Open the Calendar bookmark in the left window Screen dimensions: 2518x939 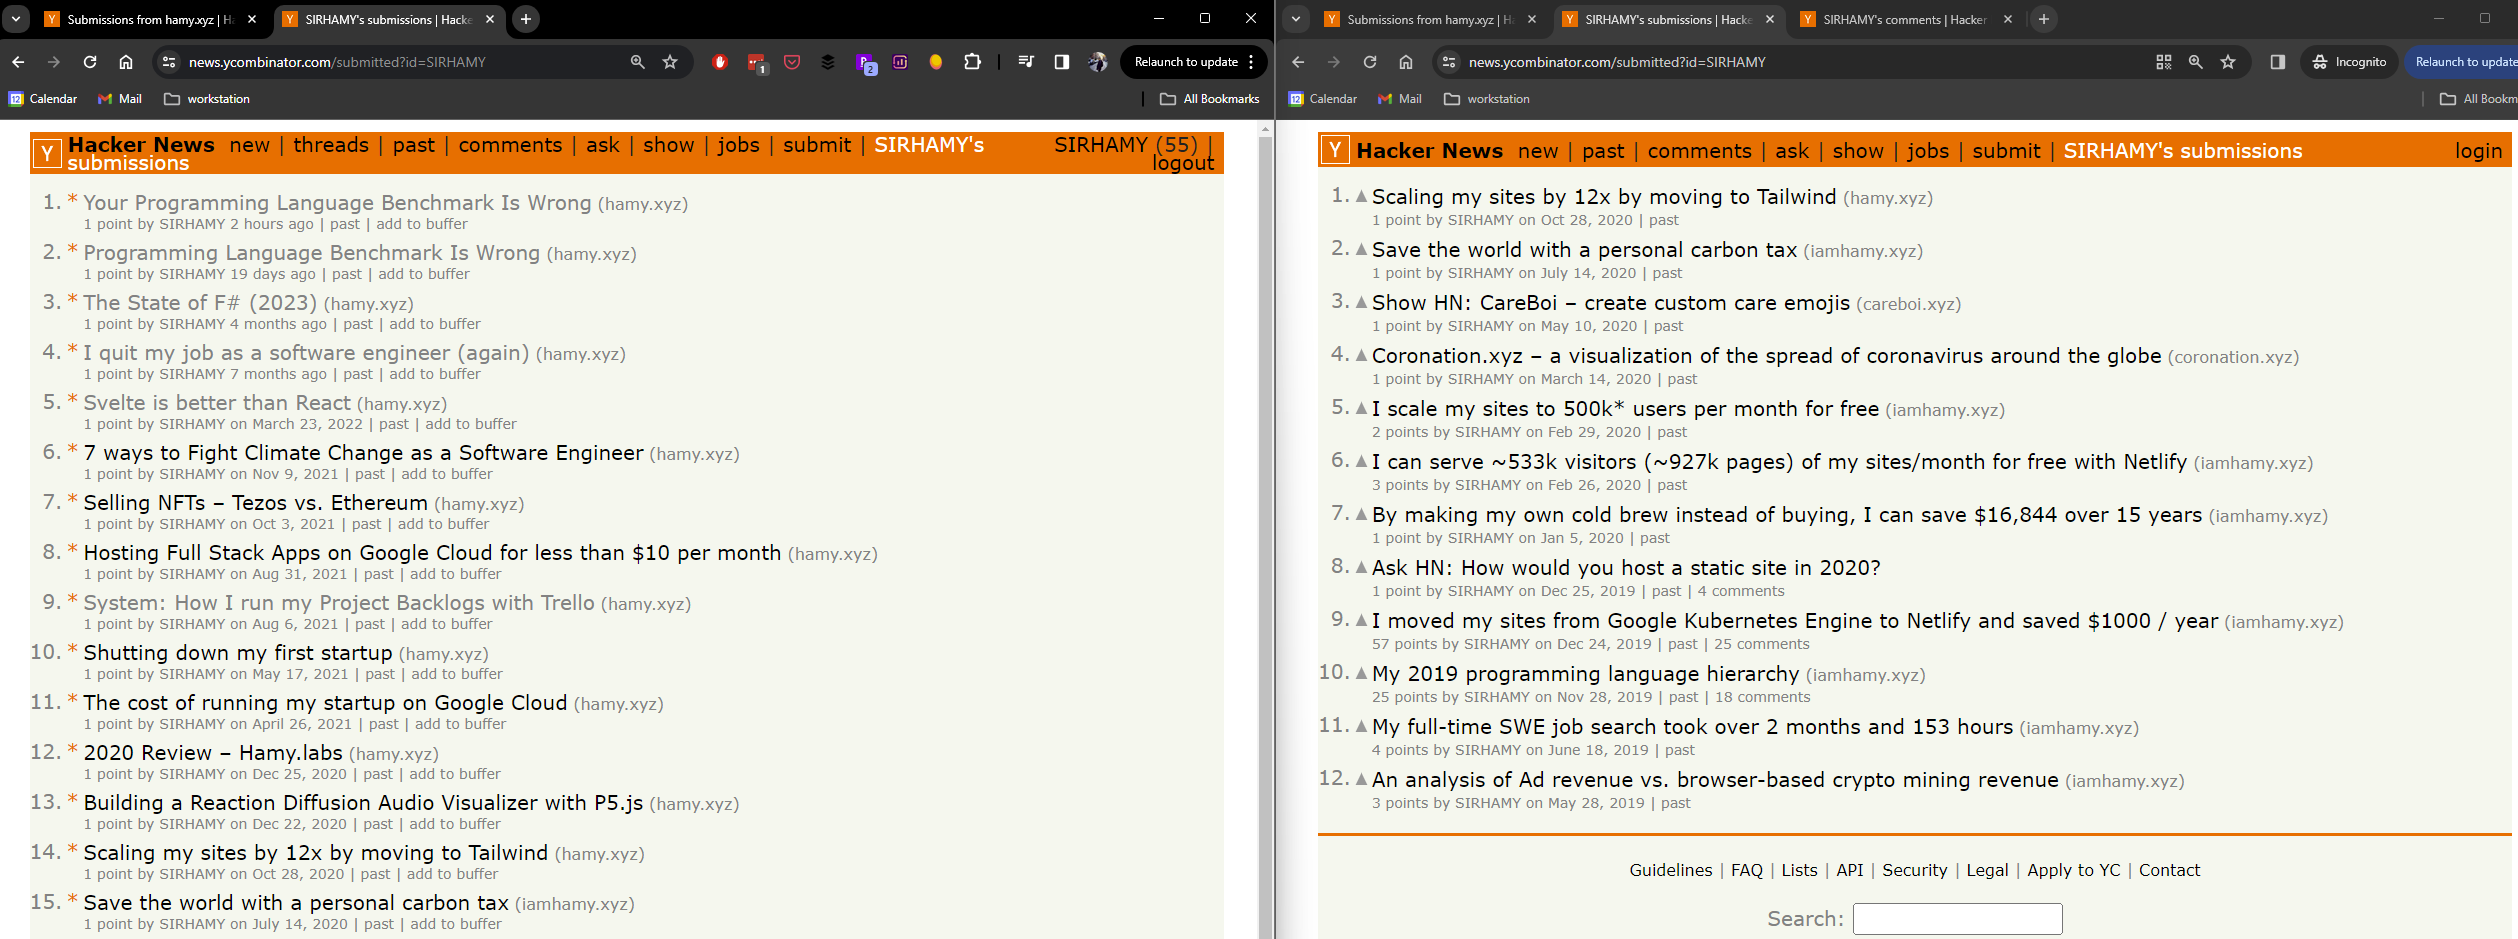[x=43, y=99]
